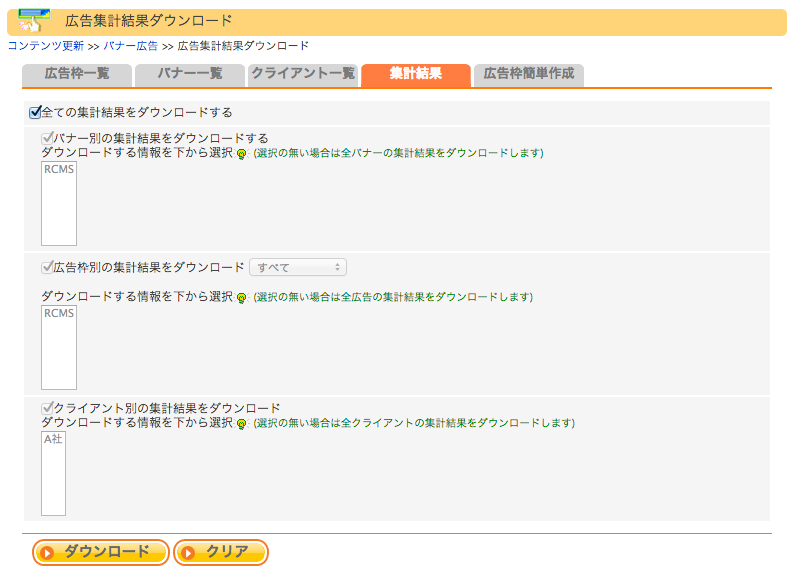Screen dimensions: 800x577
Task: Click hint bulb icon in ad-slot section
Action: tap(241, 297)
